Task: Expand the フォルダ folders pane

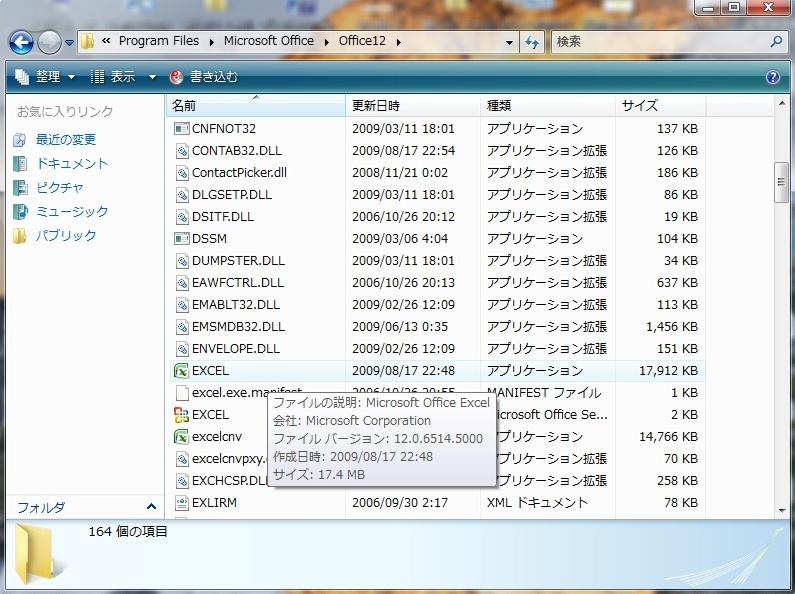Action: point(151,506)
